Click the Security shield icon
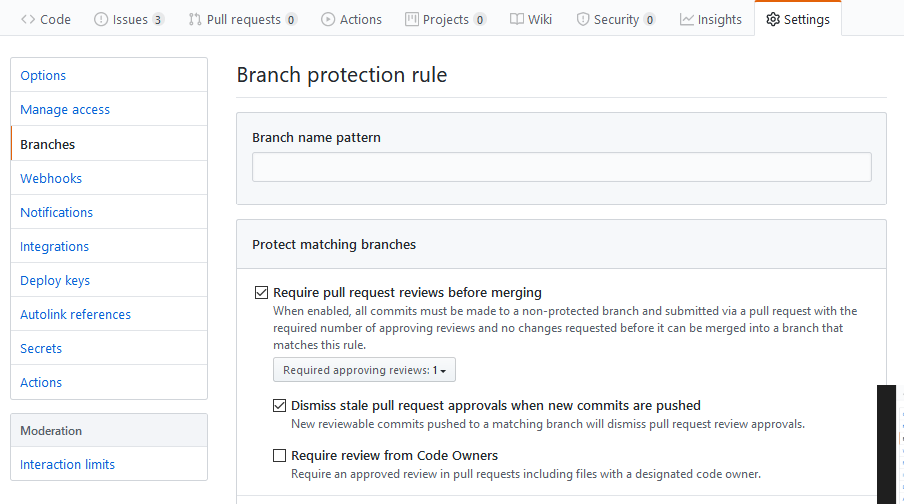Image resolution: width=904 pixels, height=504 pixels. [x=583, y=19]
